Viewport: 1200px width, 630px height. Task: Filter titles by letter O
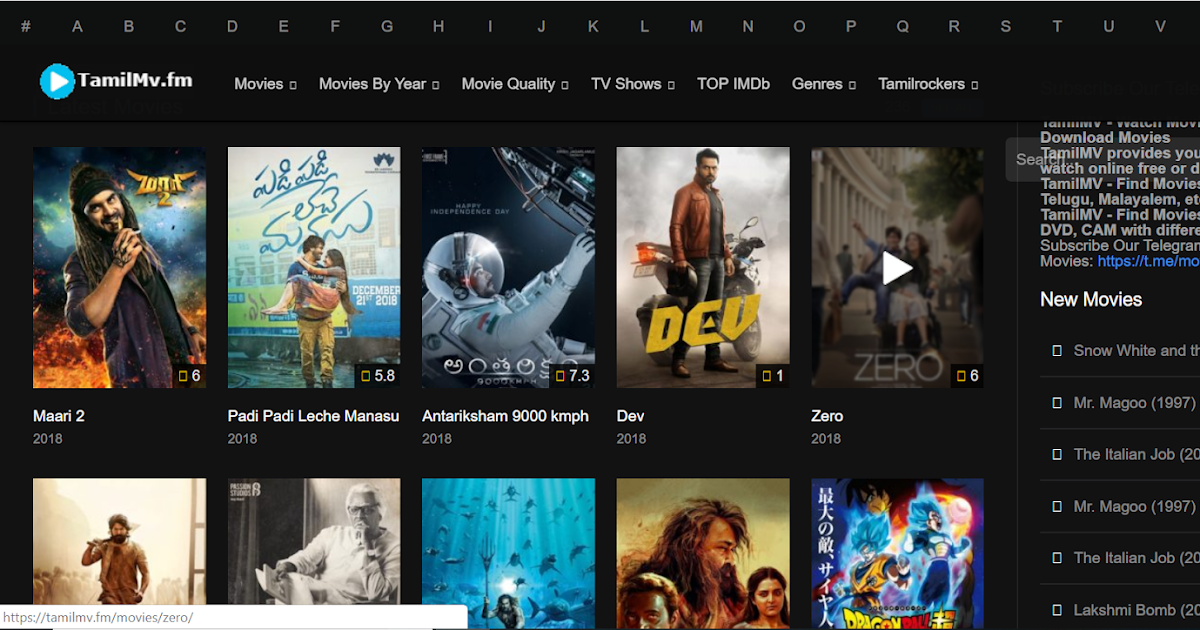click(799, 26)
